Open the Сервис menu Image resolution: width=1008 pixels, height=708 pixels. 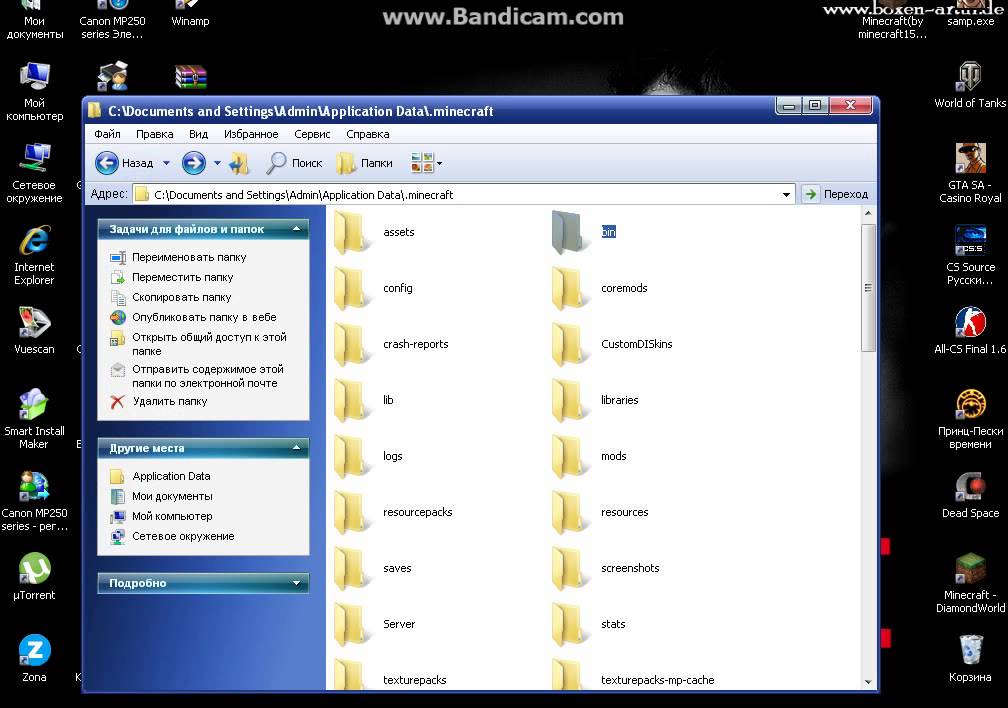point(312,134)
